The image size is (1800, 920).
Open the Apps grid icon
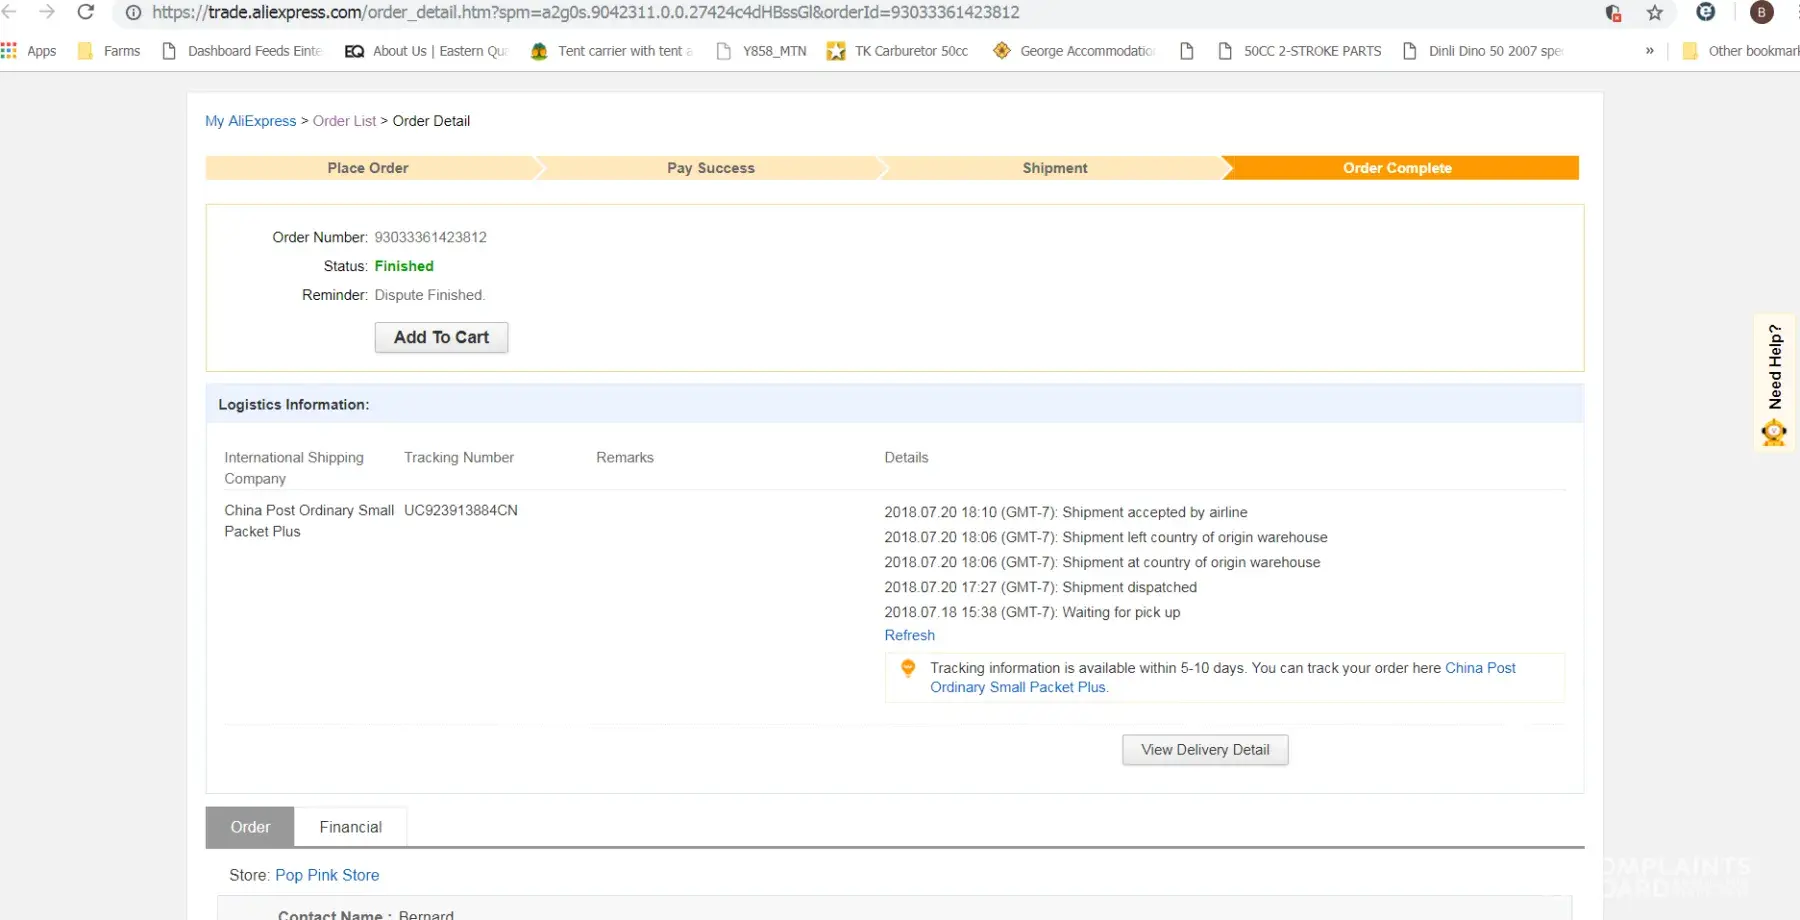tap(9, 50)
